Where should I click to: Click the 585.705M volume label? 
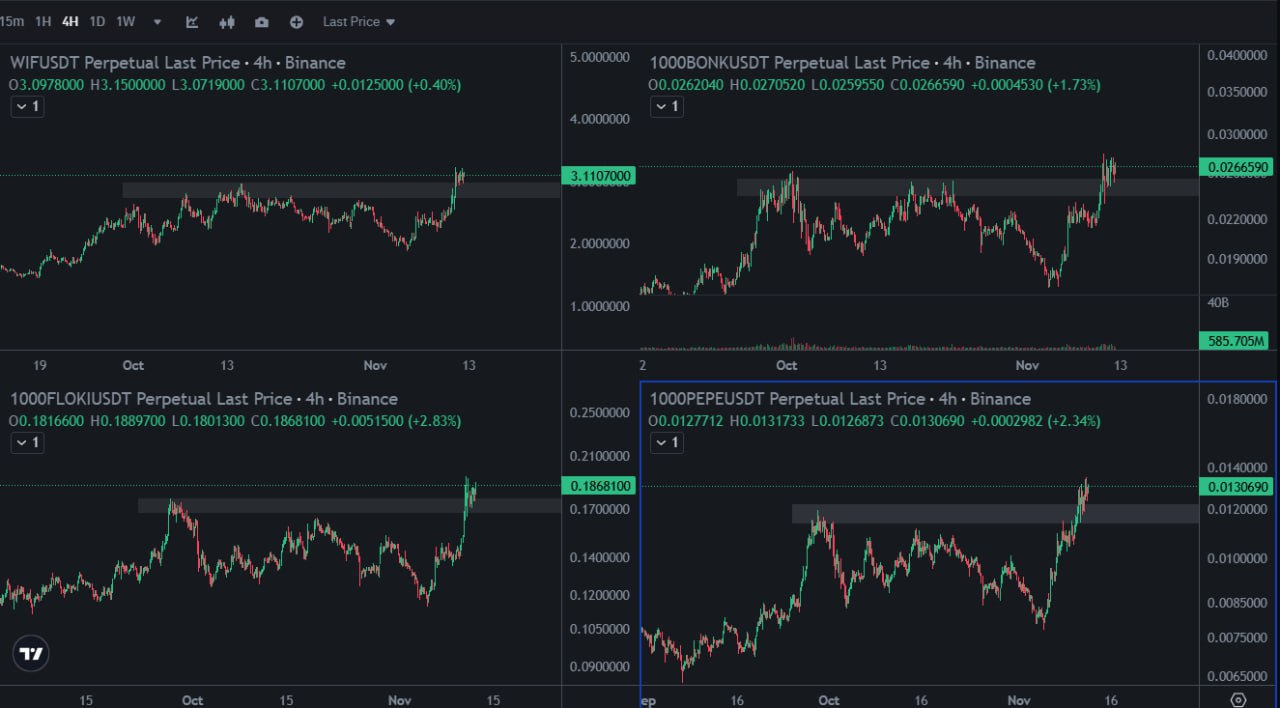tap(1234, 341)
